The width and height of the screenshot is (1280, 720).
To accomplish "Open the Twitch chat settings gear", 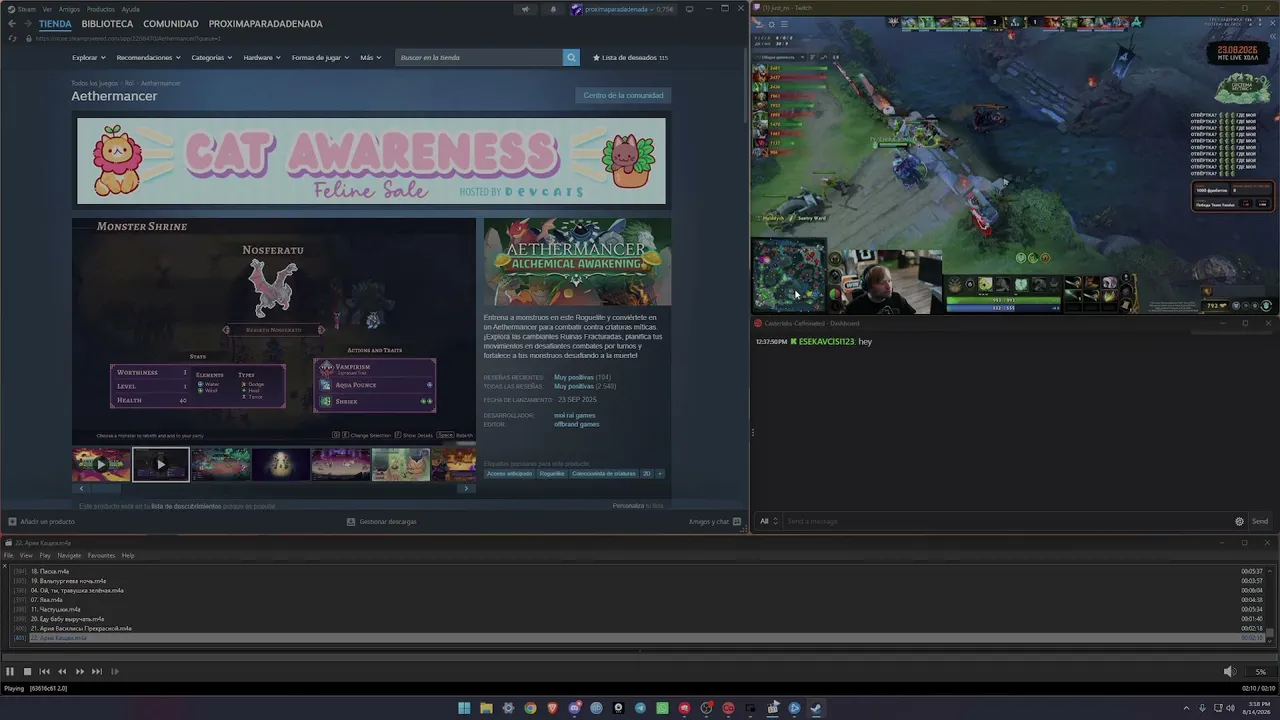I will [1240, 521].
